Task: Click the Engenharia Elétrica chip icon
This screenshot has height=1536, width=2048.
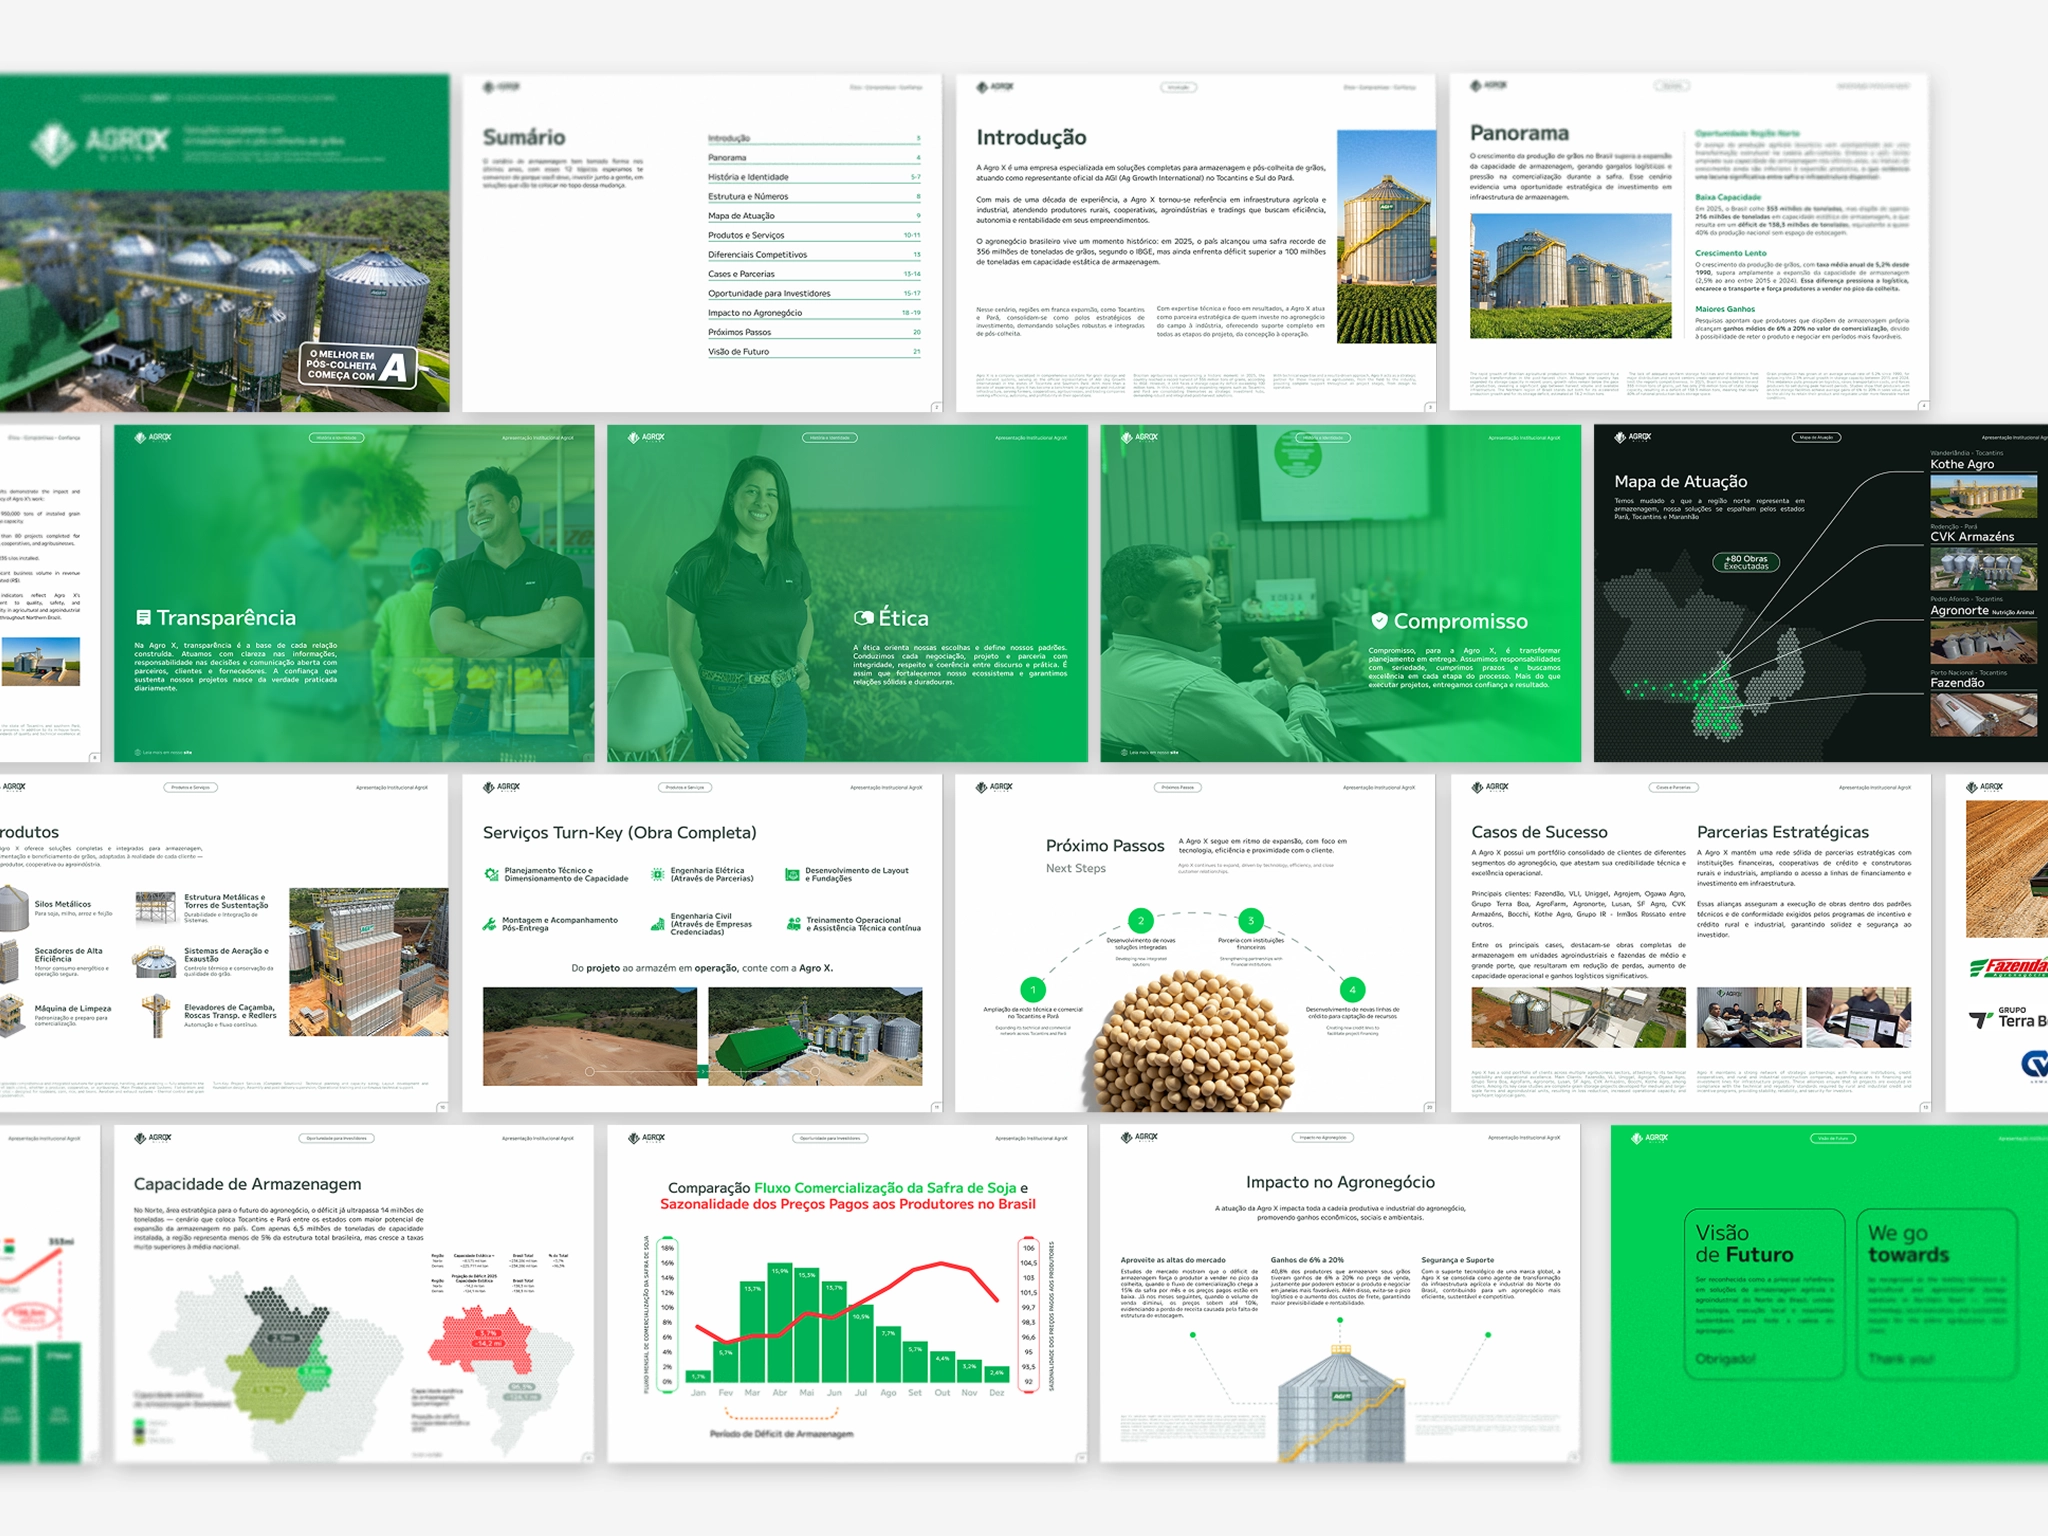Action: (x=657, y=874)
